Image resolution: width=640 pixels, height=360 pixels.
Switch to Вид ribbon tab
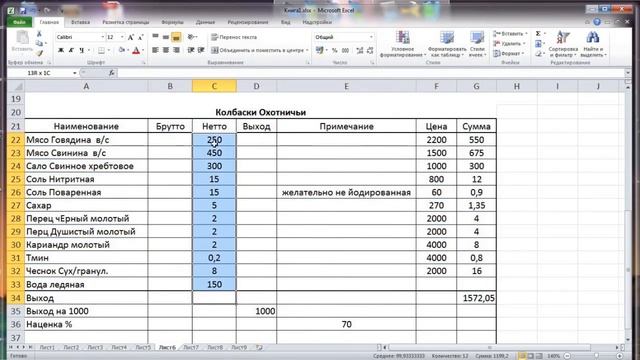286,22
